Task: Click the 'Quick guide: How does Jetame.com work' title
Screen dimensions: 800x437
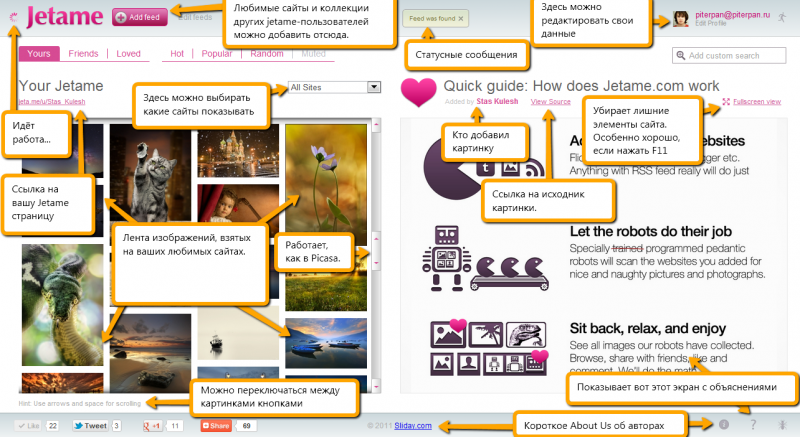Action: coord(581,86)
